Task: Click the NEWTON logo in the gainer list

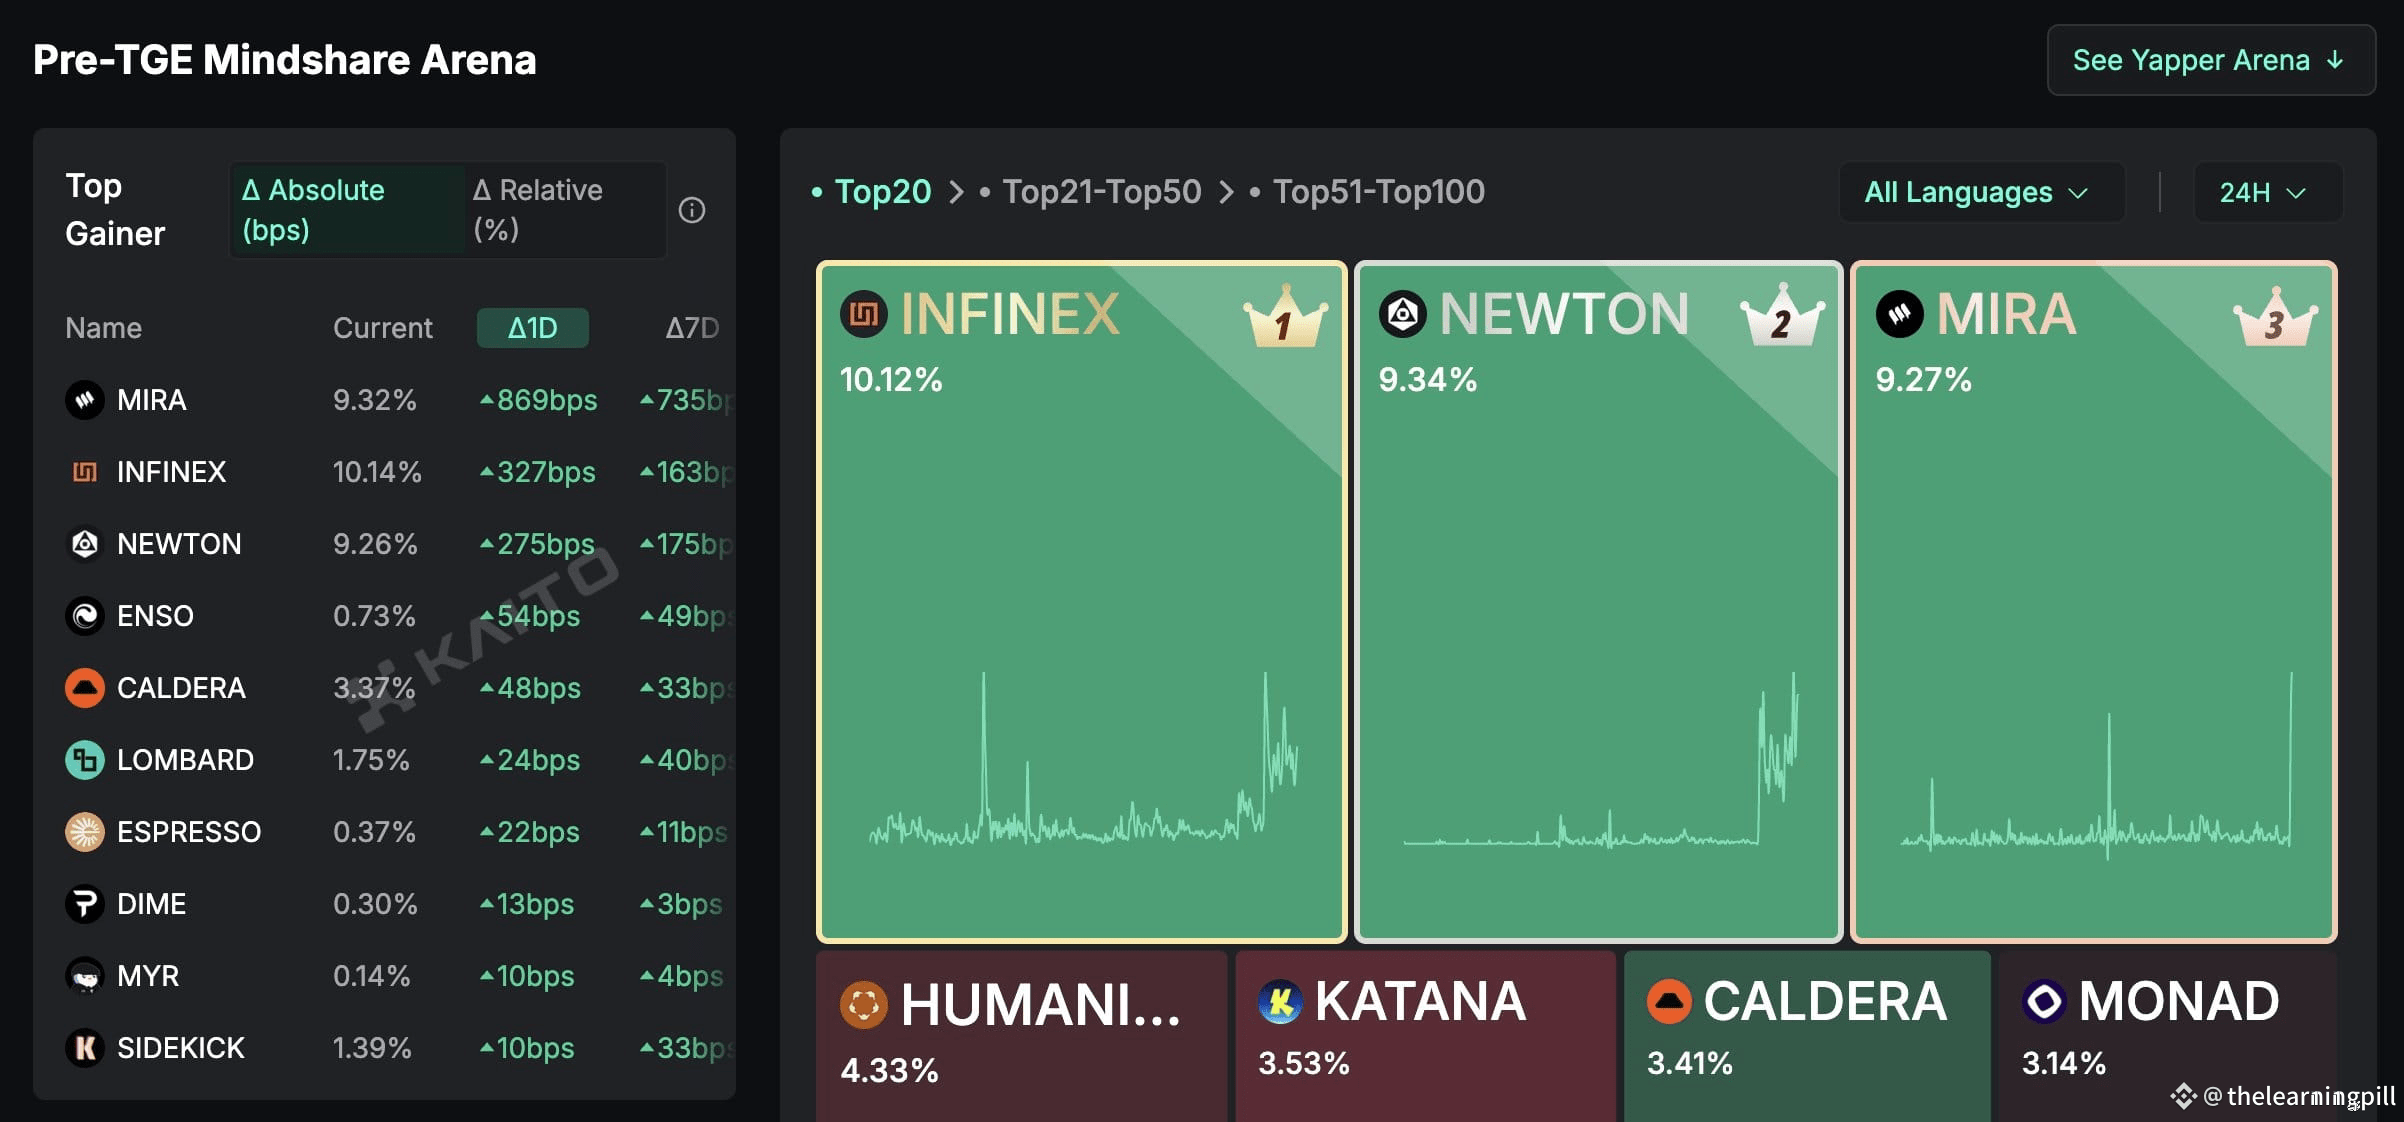Action: click(85, 544)
